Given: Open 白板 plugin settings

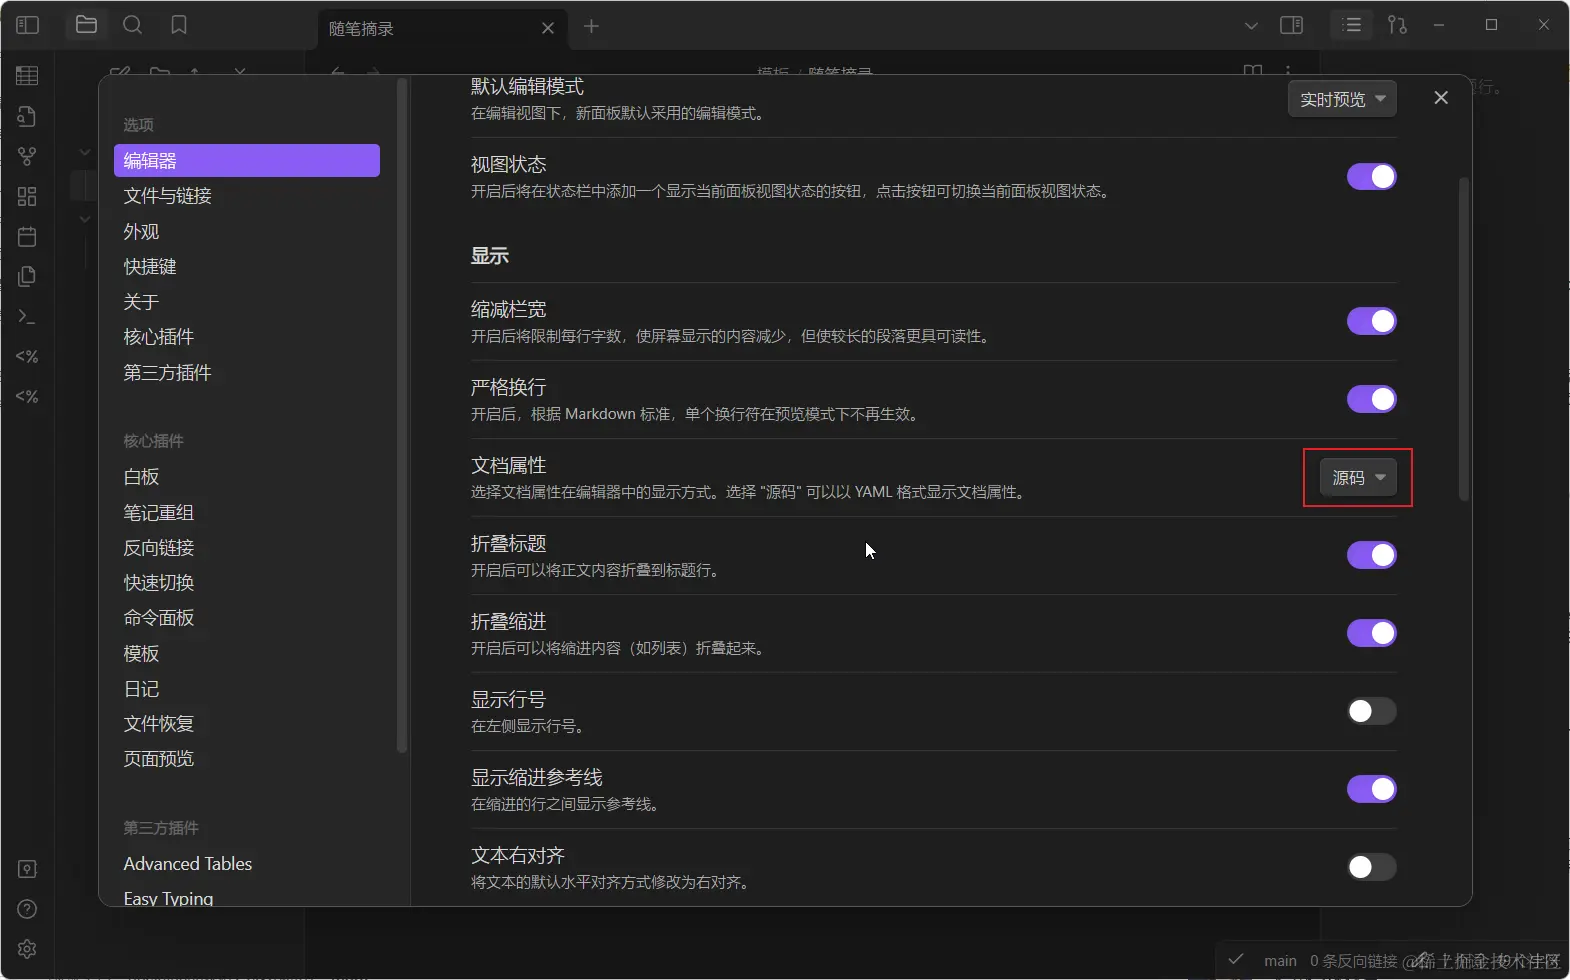Looking at the screenshot, I should click(x=247, y=477).
